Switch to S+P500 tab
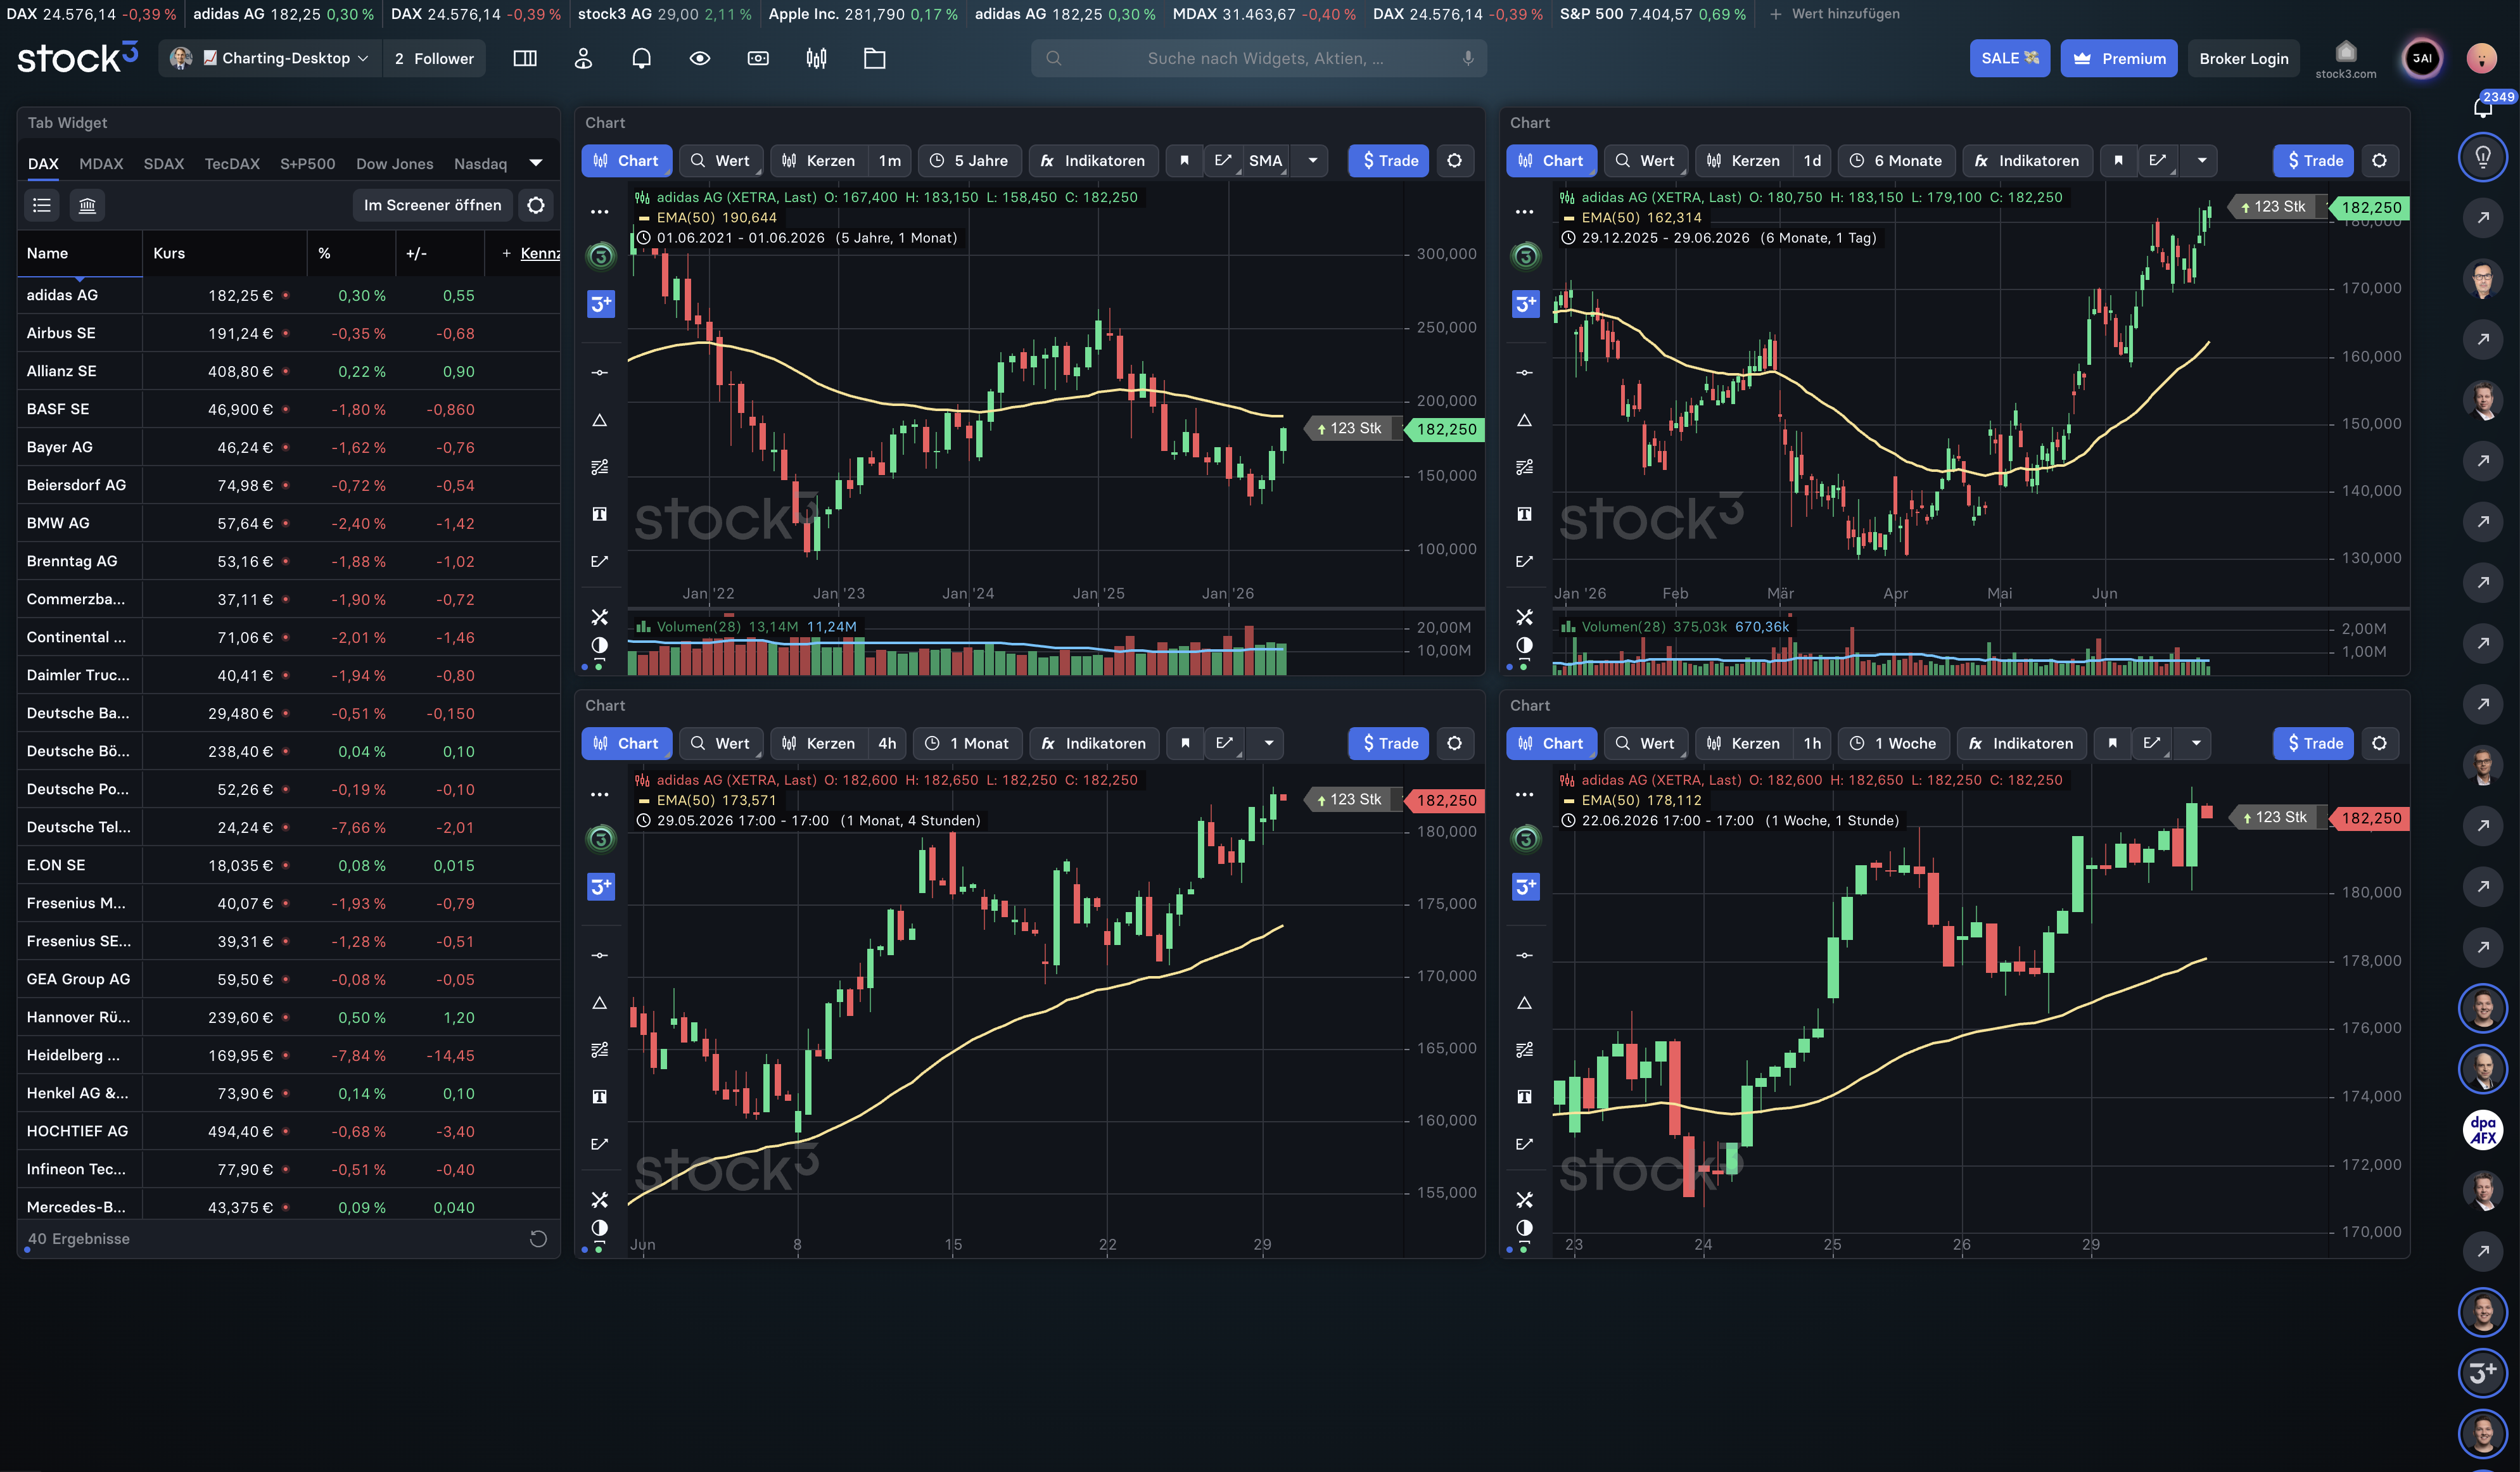Image resolution: width=2520 pixels, height=1472 pixels. (307, 164)
